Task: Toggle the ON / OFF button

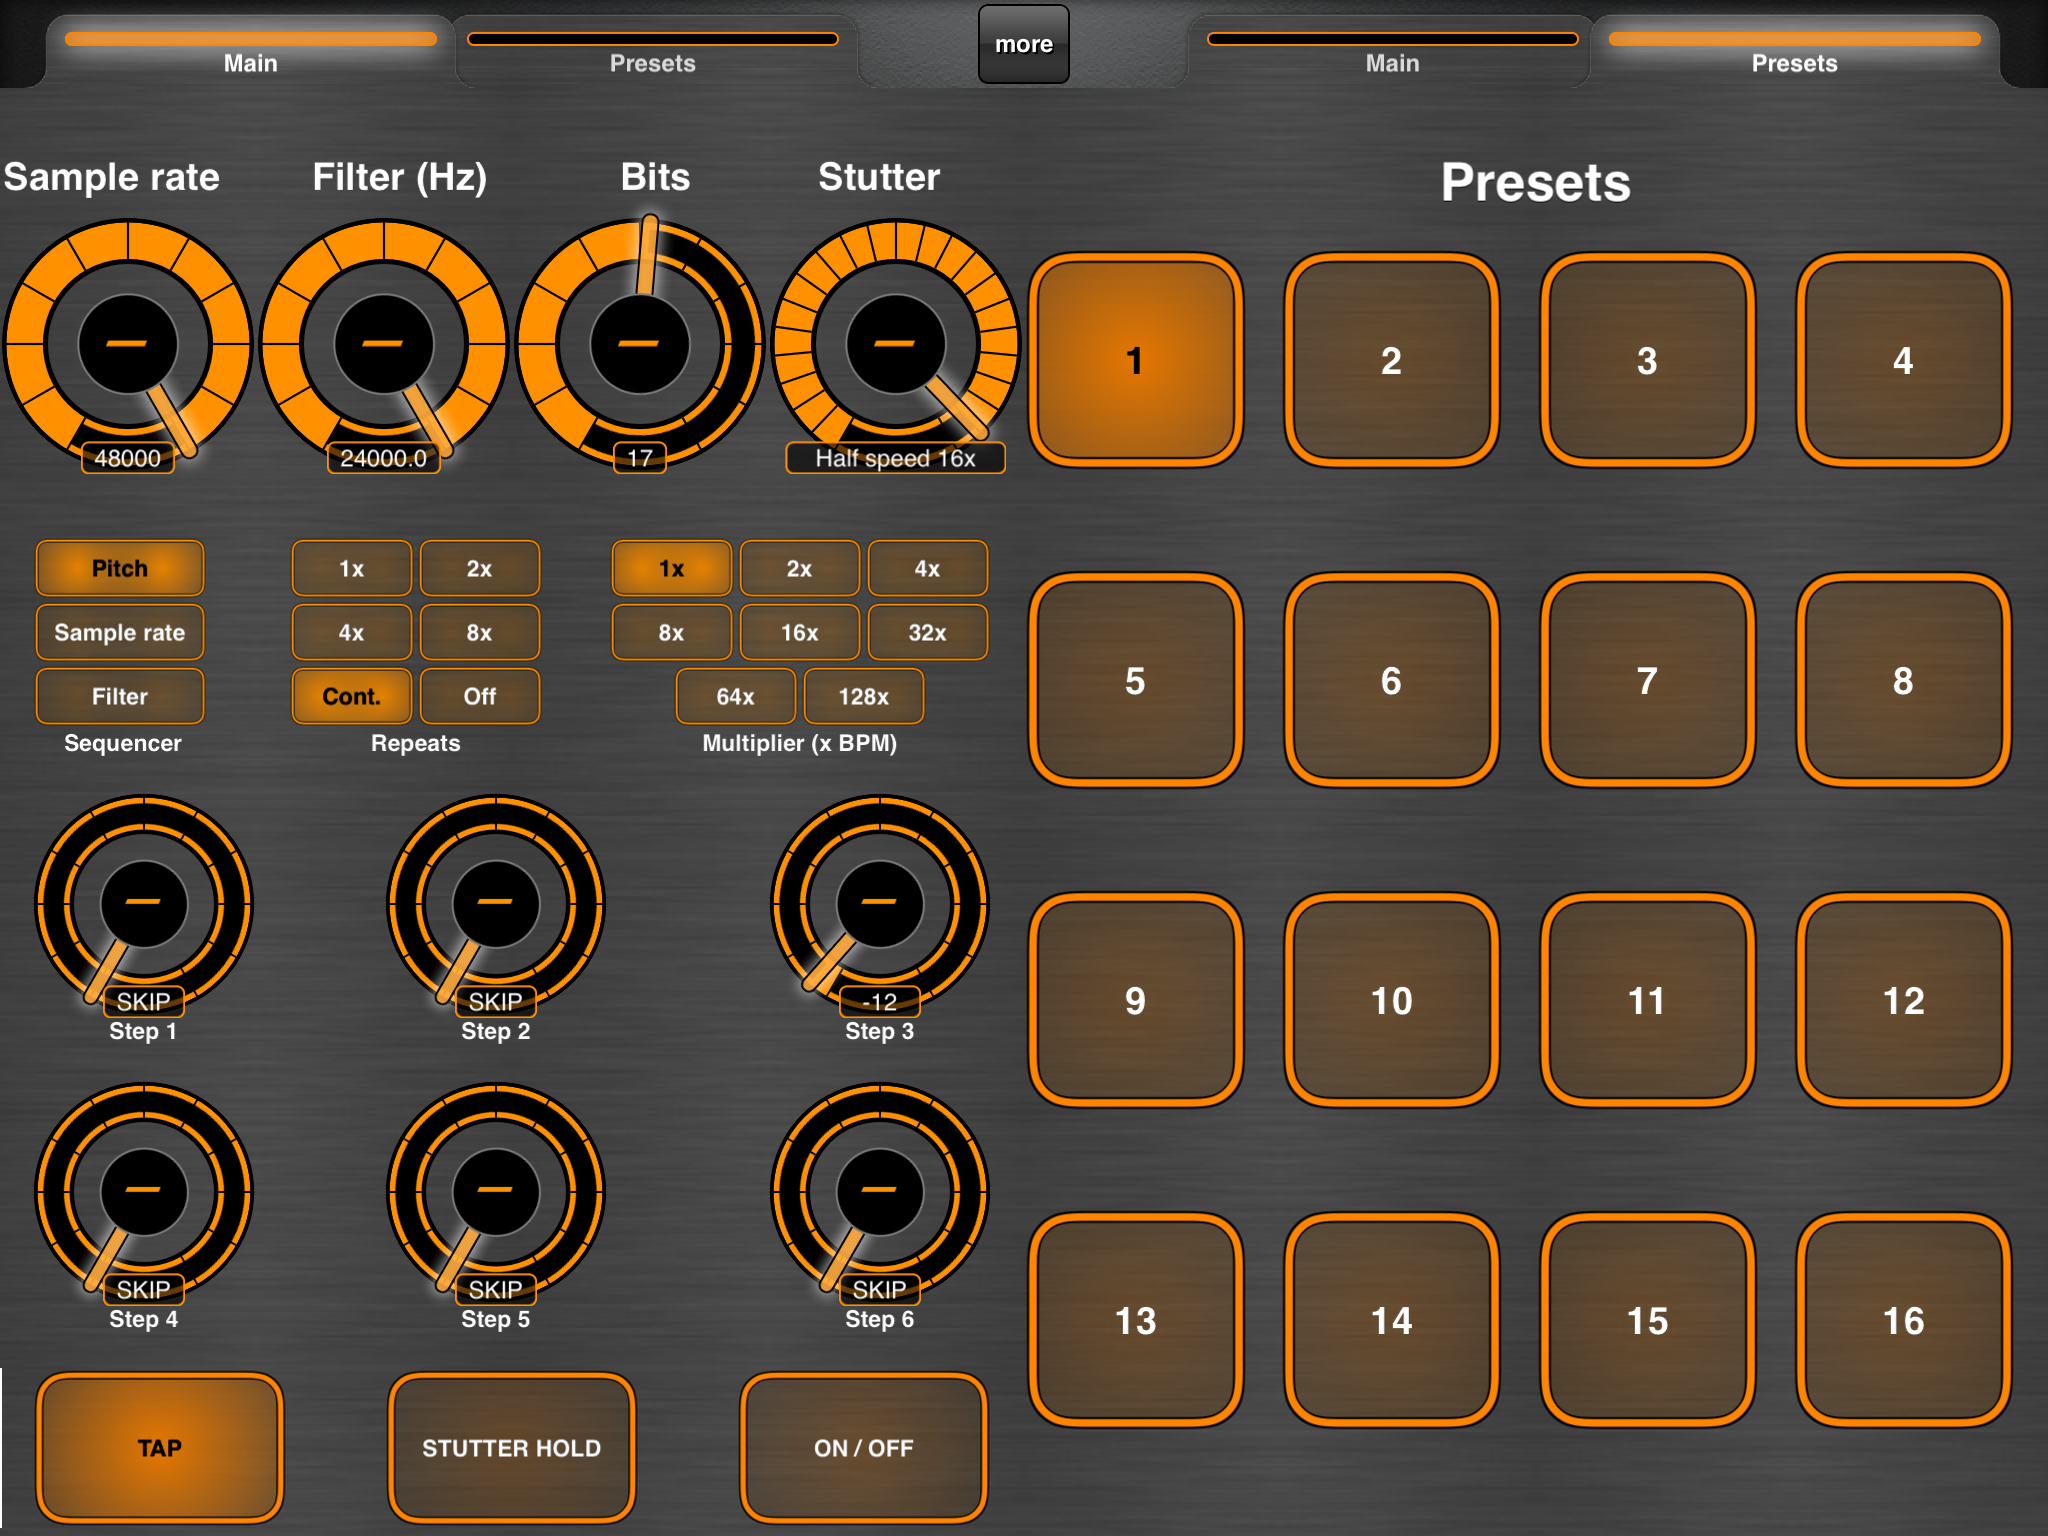Action: [864, 1448]
